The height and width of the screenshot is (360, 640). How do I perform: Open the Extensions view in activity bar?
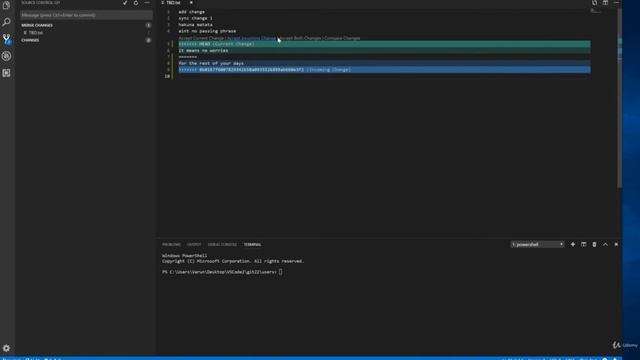(6, 73)
